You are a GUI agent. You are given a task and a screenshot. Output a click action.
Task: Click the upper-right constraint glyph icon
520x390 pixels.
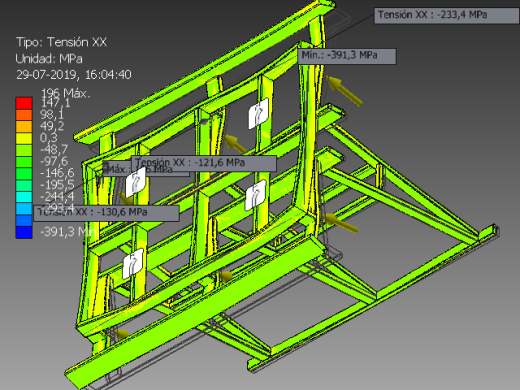[258, 113]
